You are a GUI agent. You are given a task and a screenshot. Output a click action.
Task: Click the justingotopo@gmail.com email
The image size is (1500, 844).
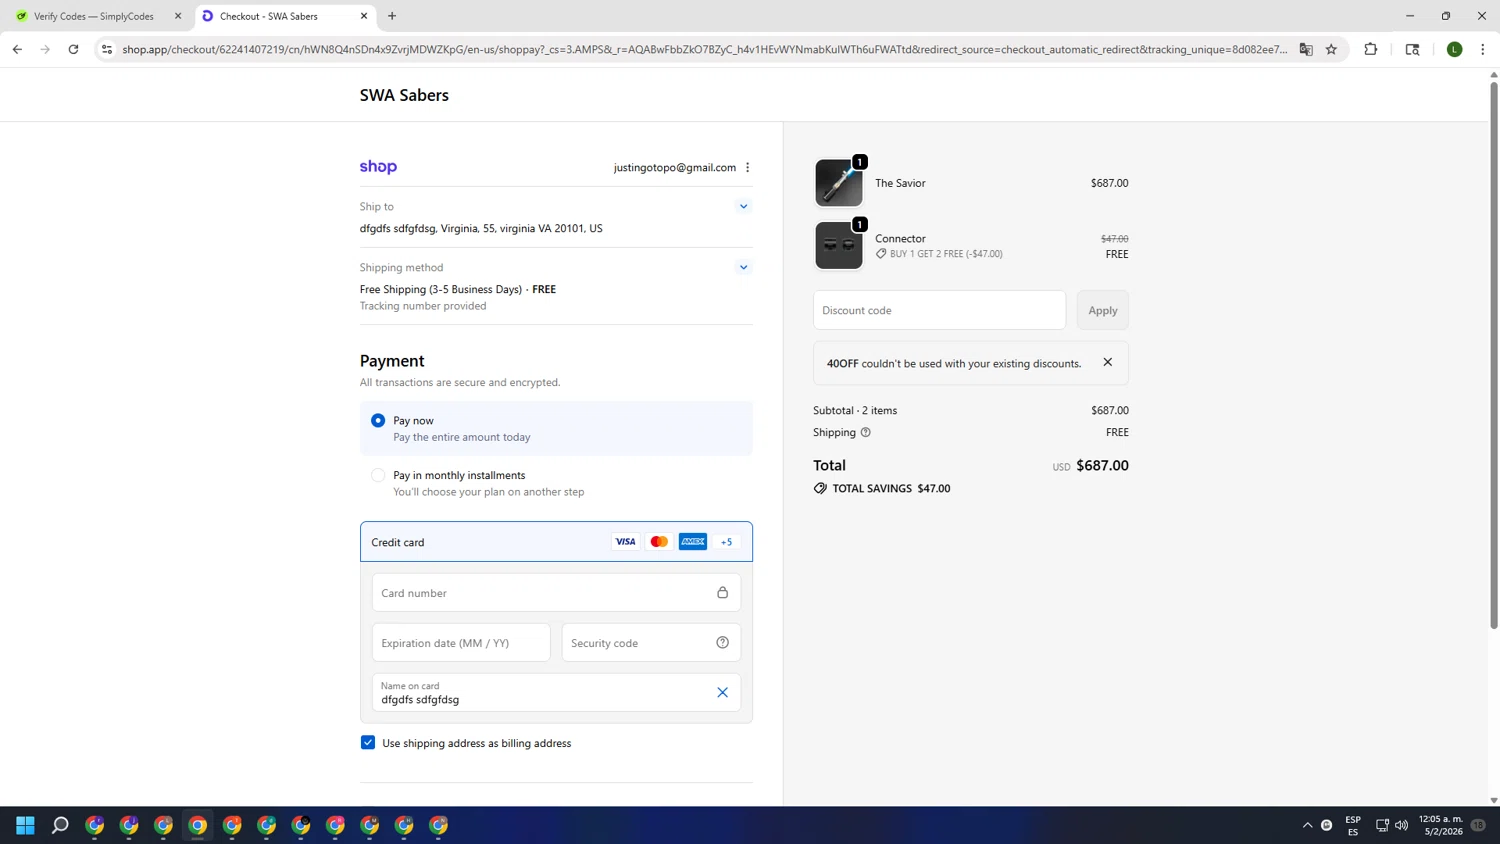click(675, 167)
